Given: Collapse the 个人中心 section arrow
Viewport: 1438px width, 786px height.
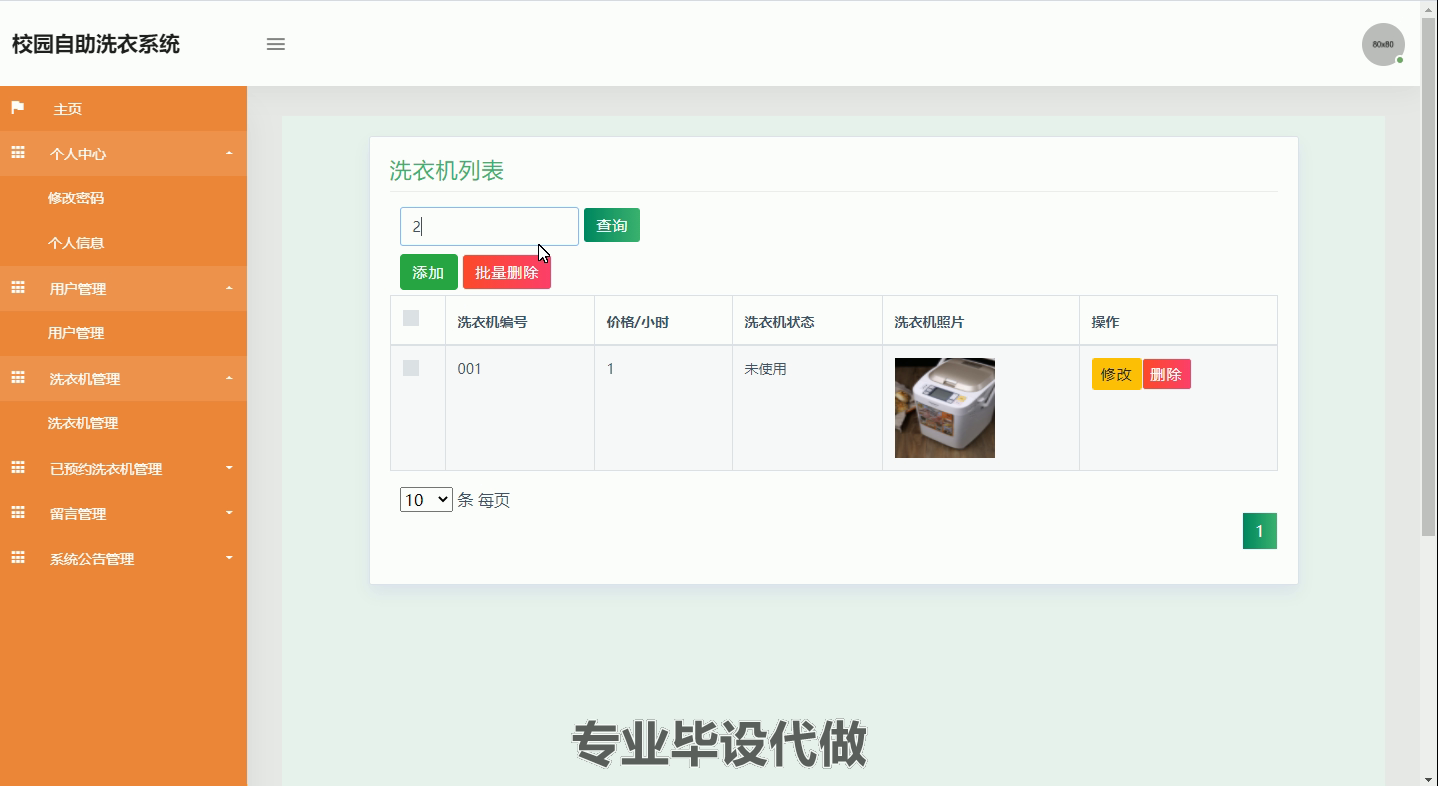Looking at the screenshot, I should click(x=229, y=153).
